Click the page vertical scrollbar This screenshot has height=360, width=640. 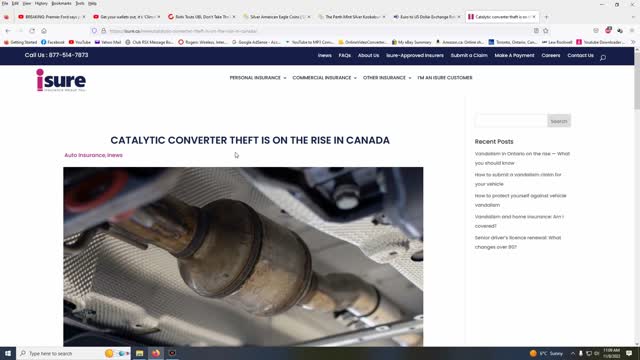point(637,196)
